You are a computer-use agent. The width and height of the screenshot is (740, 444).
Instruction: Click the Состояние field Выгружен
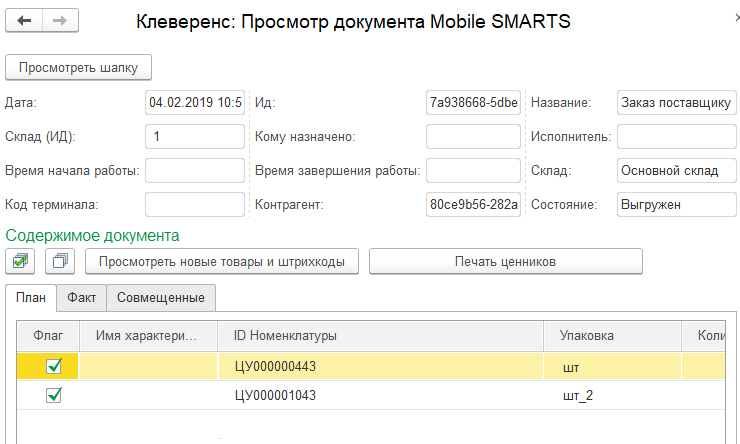(x=677, y=204)
